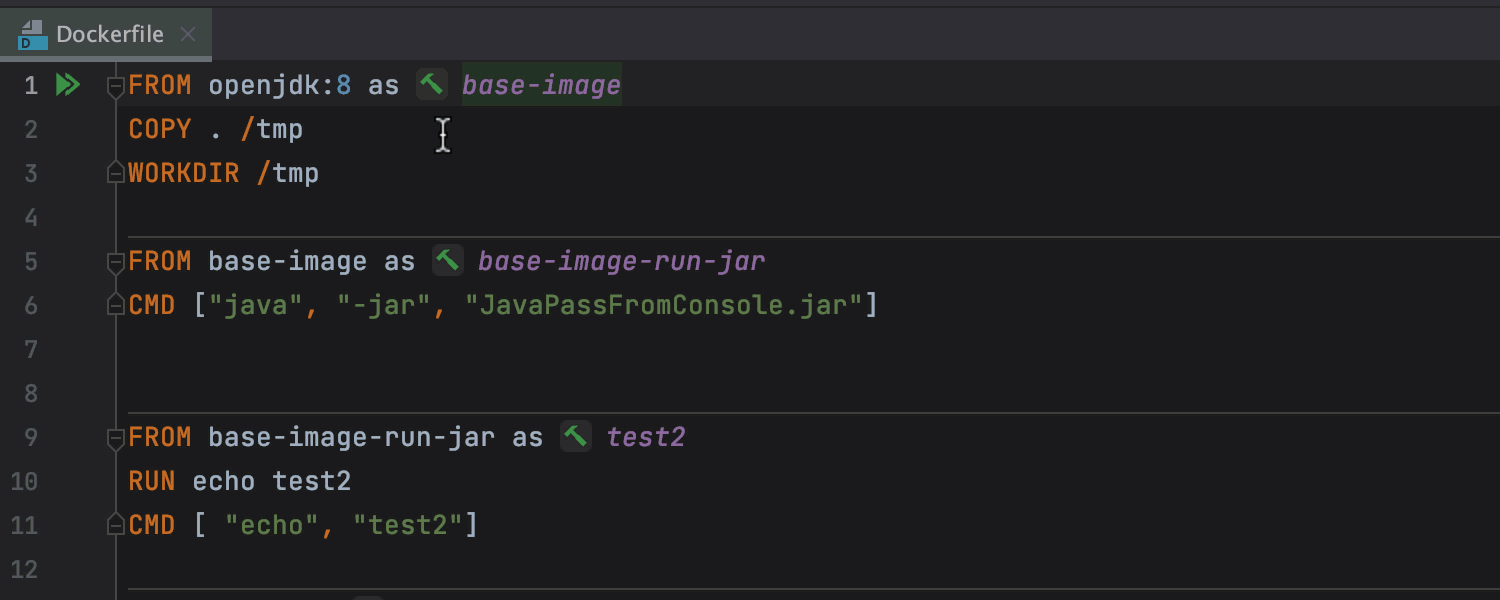This screenshot has width=1500, height=600.
Task: Place cursor on JavaPassFromConsole.jar string
Action: (663, 305)
